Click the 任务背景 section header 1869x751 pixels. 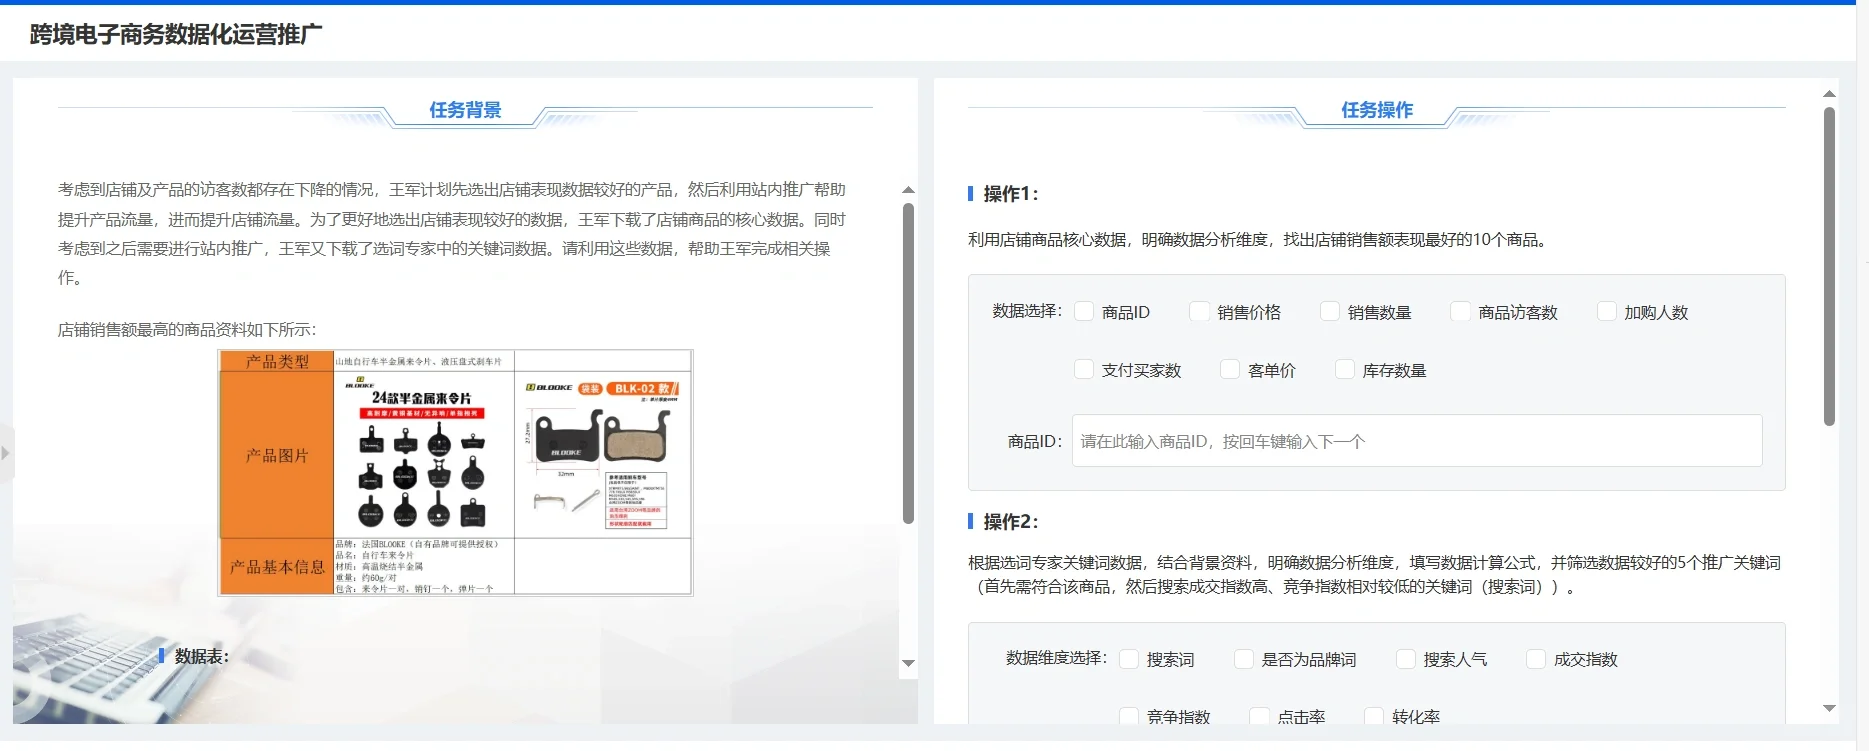pos(465,110)
